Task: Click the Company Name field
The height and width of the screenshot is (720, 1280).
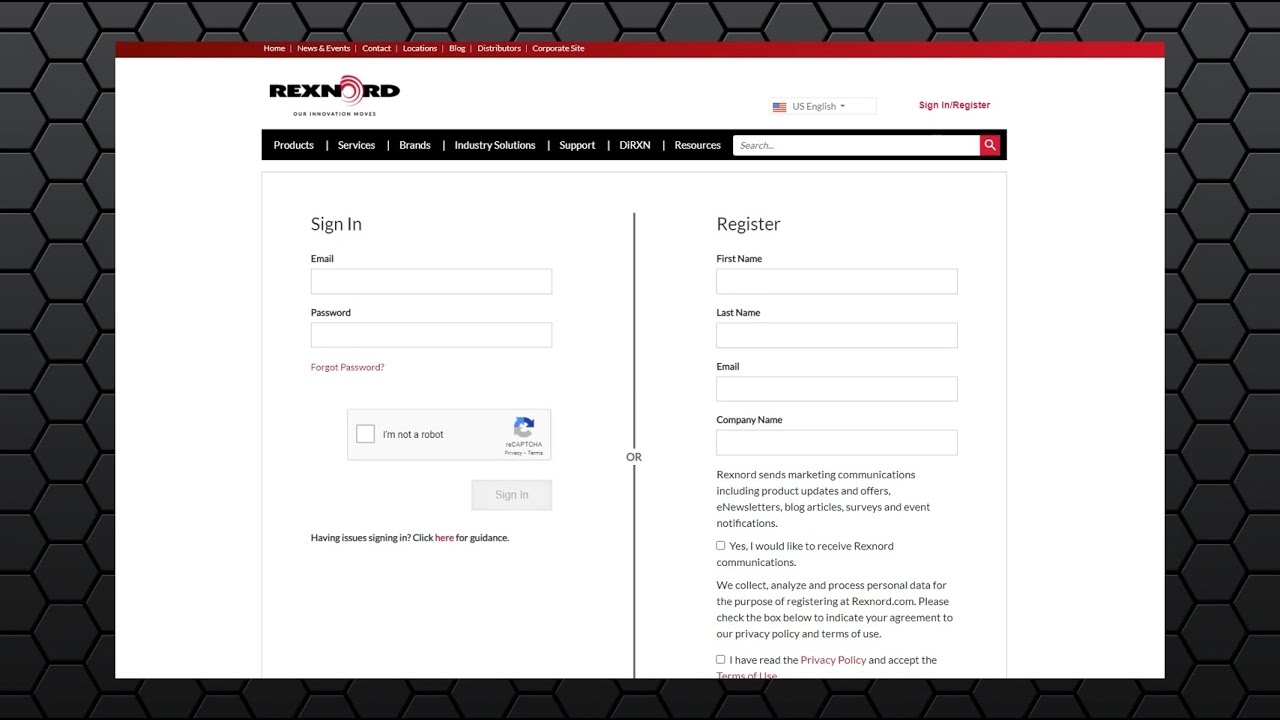Action: [x=837, y=442]
